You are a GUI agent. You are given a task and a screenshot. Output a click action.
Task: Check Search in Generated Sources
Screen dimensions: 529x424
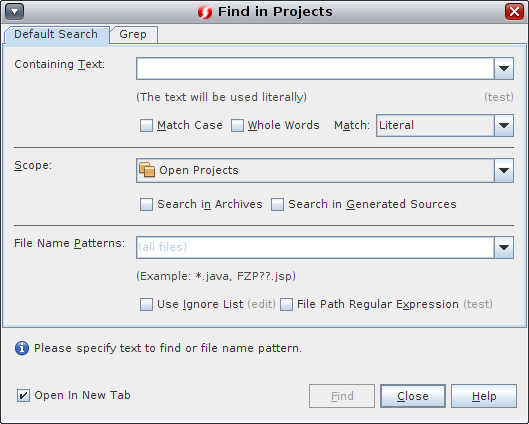[x=277, y=204]
